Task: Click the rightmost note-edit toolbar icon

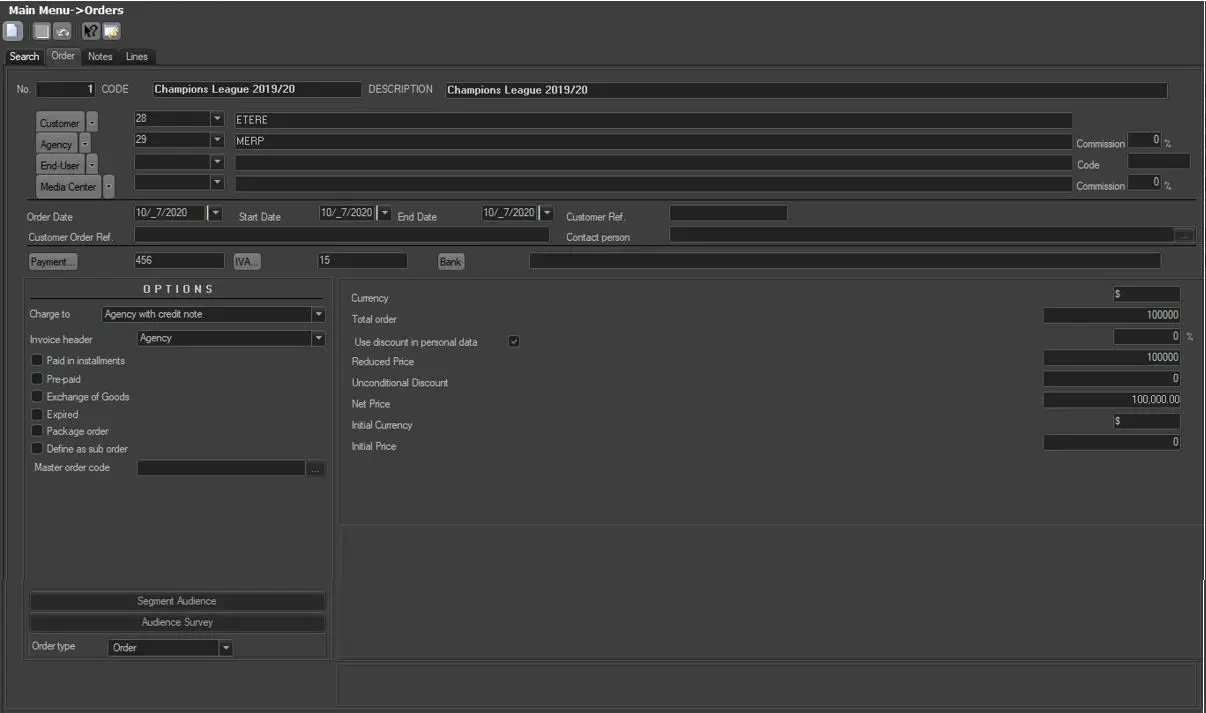Action: click(x=111, y=31)
